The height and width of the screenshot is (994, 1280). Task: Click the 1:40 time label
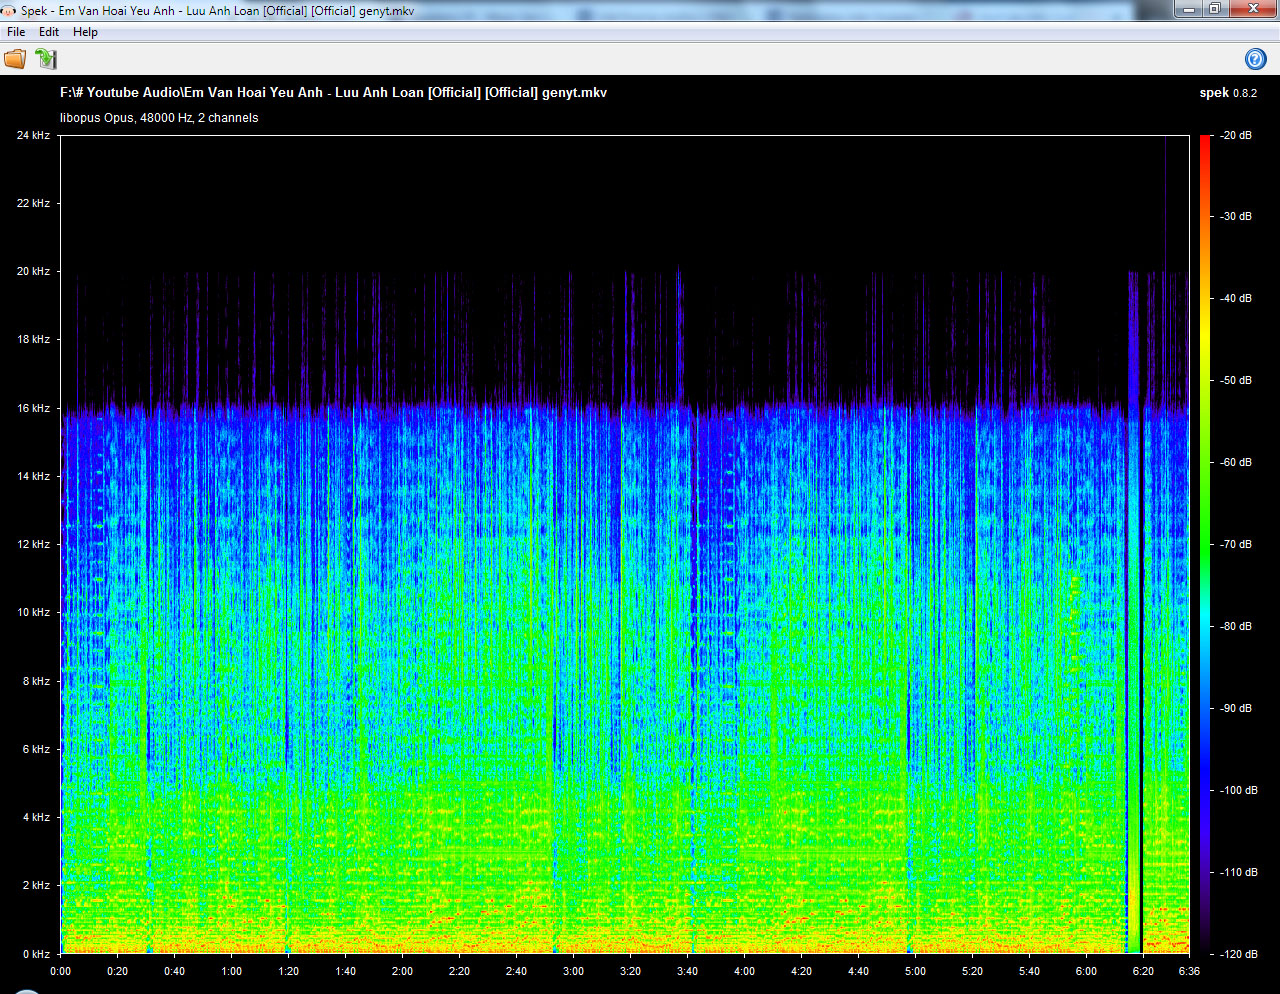coord(345,971)
